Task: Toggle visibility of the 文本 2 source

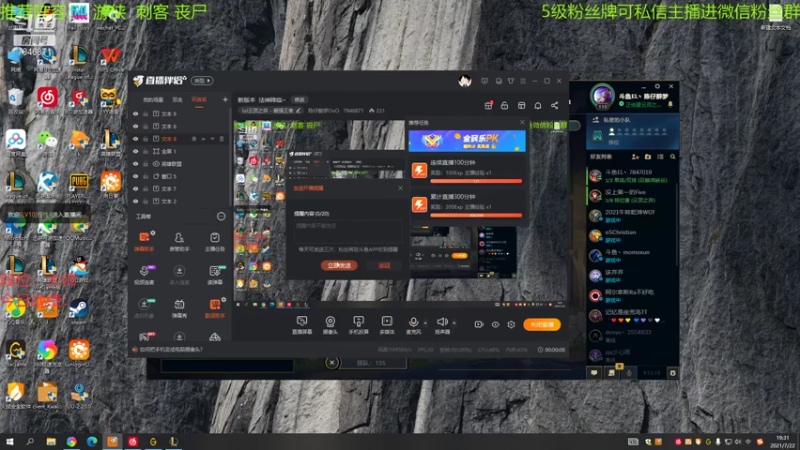Action: [135, 201]
